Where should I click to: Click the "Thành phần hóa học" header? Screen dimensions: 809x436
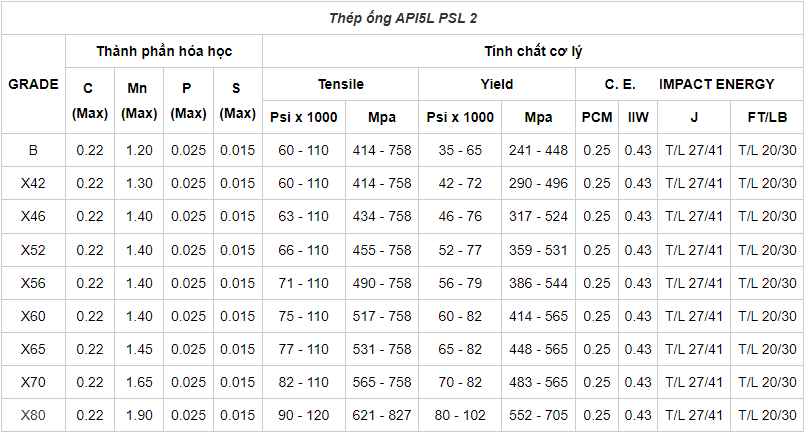pos(163,51)
